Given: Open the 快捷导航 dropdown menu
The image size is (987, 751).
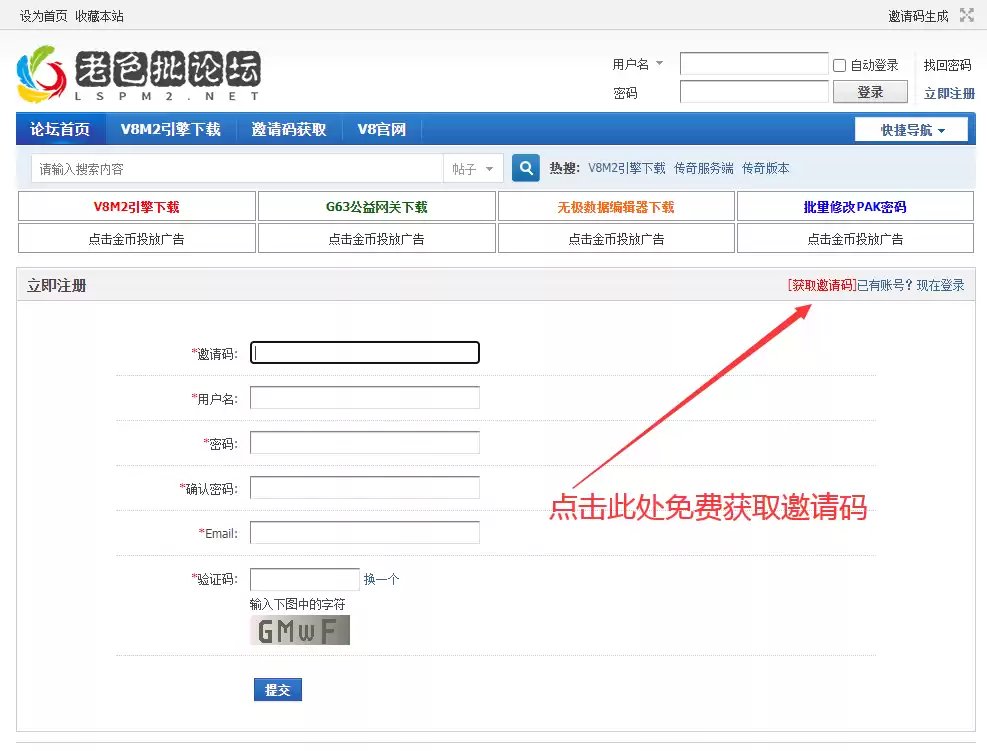Looking at the screenshot, I should click(910, 128).
